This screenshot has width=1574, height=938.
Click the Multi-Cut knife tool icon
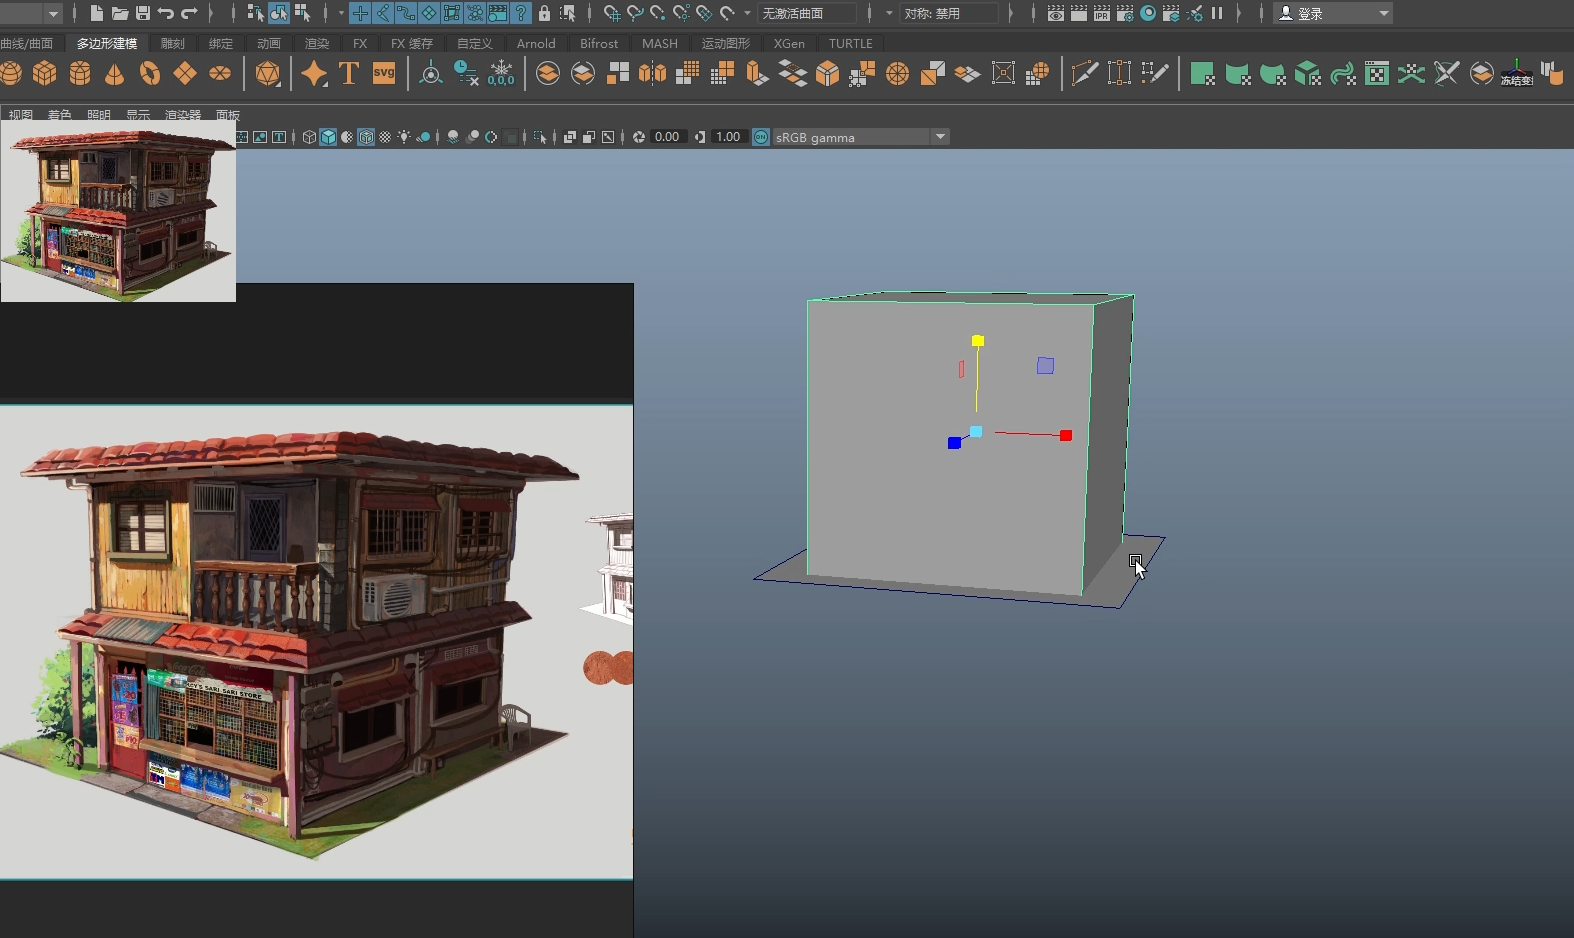tap(1084, 73)
